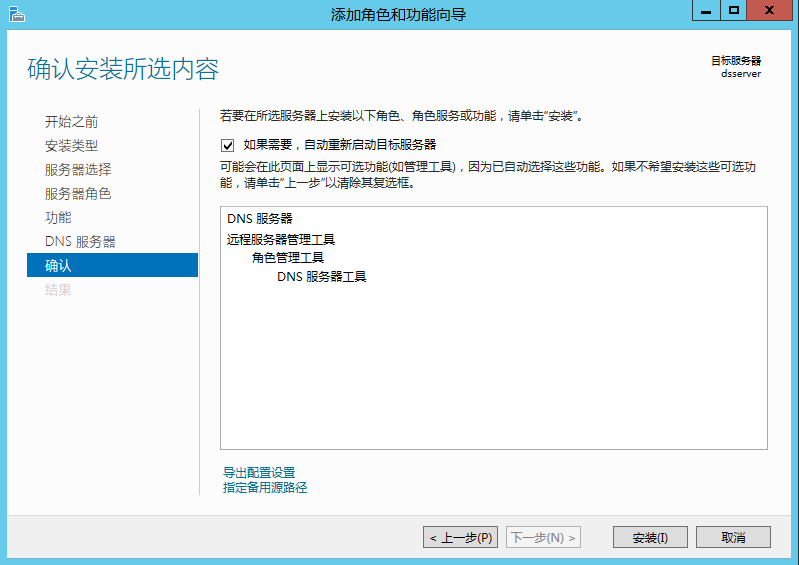Click the 安装(I) button
This screenshot has width=799, height=565.
[x=650, y=538]
